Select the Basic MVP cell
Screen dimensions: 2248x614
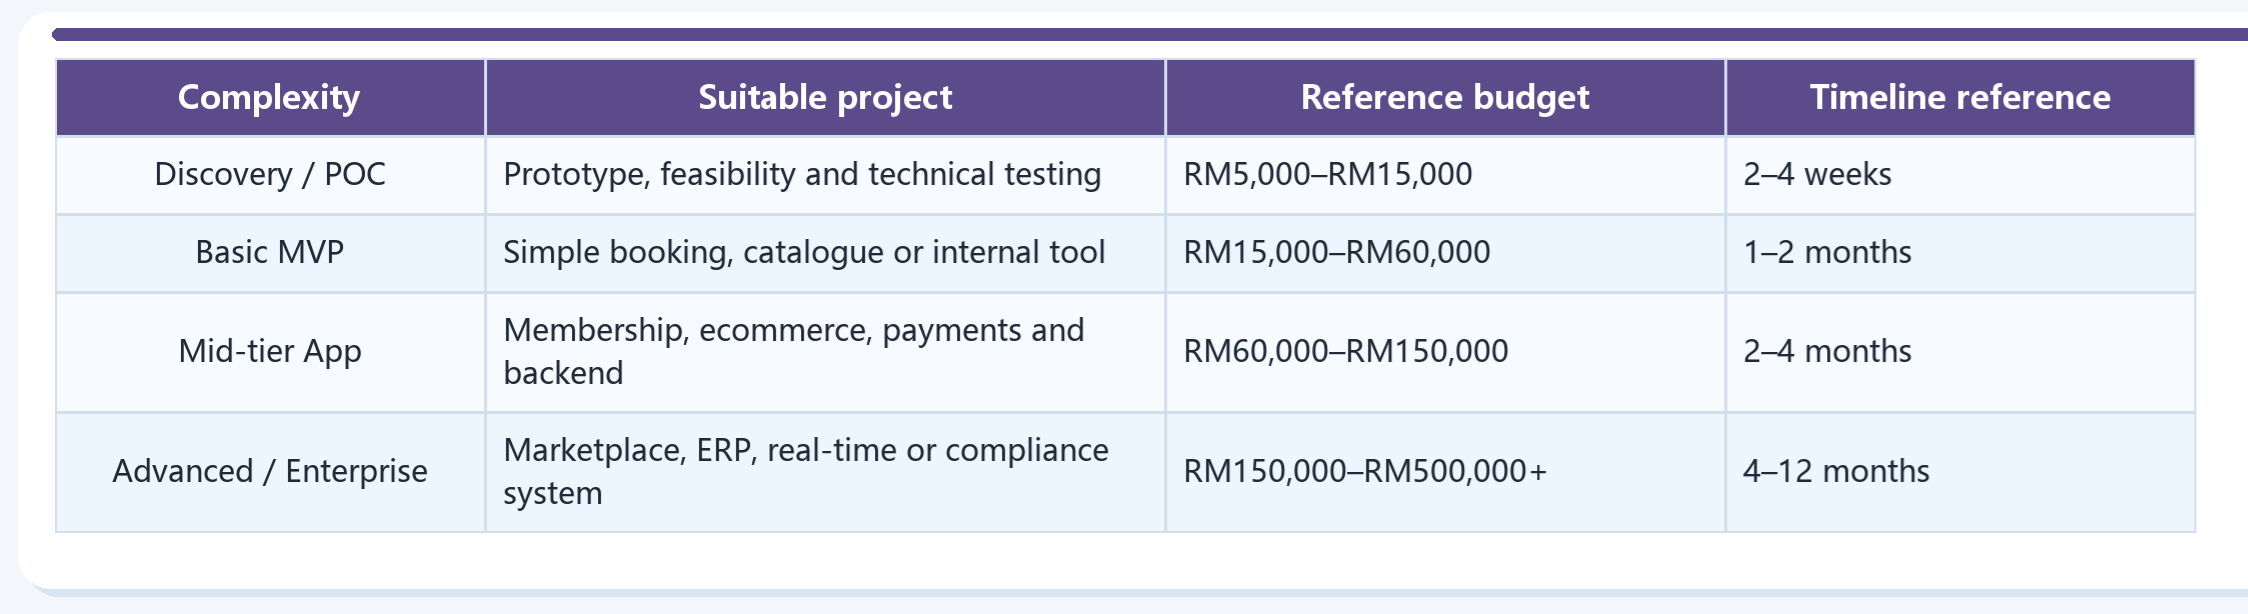270,252
